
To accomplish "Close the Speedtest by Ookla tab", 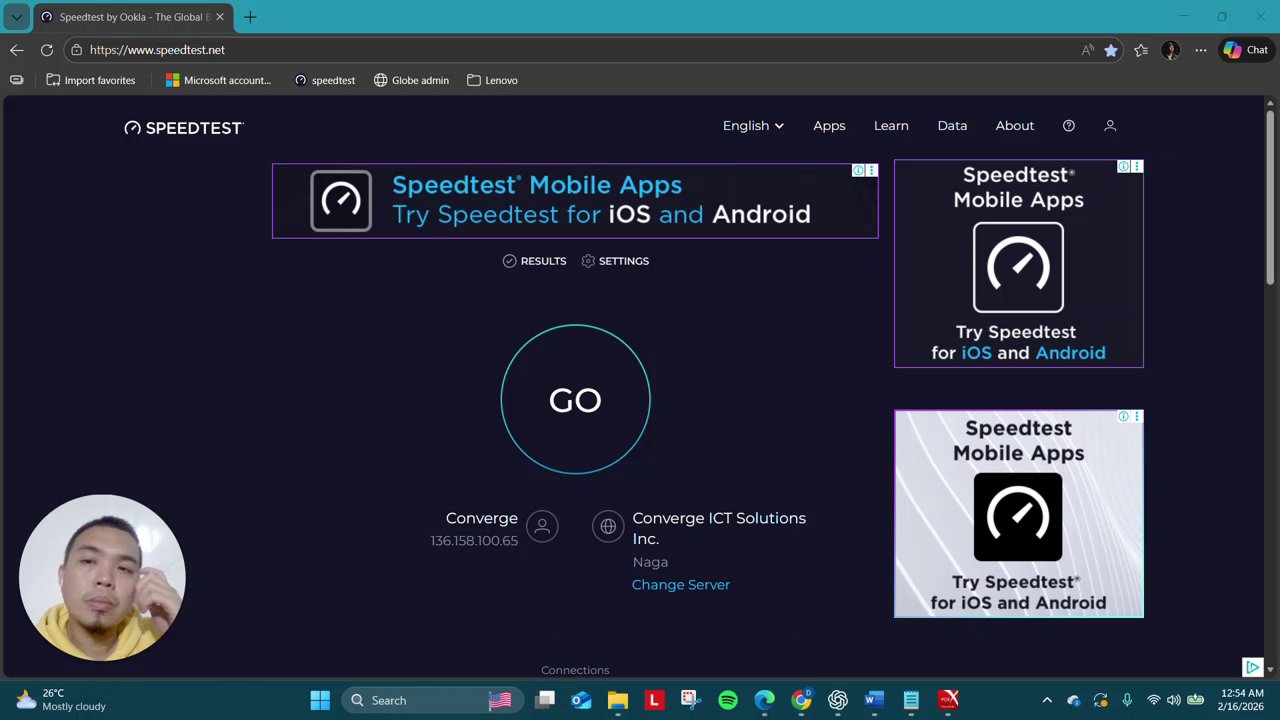I will pyautogui.click(x=220, y=17).
